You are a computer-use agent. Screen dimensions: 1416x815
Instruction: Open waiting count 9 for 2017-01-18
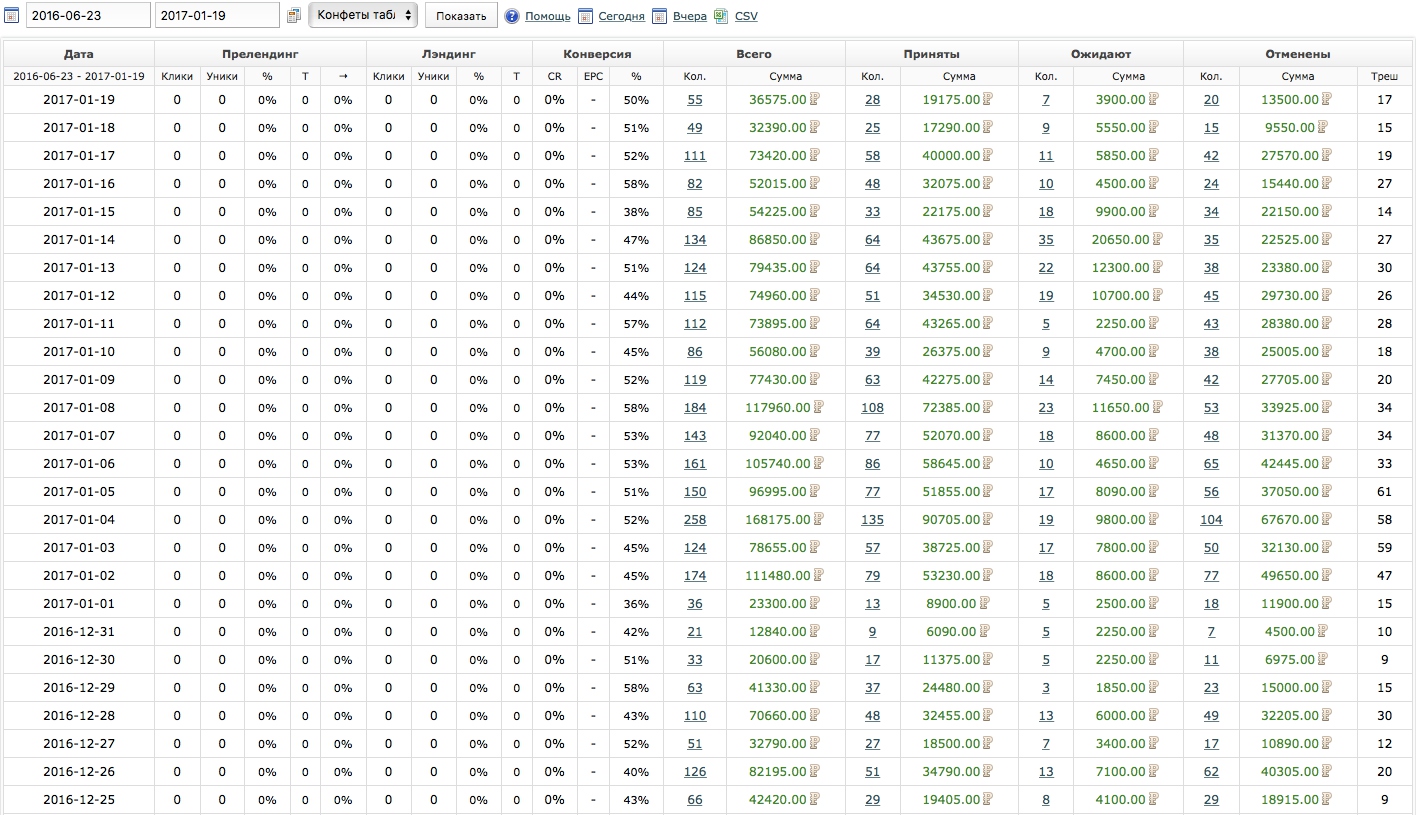pos(1046,128)
